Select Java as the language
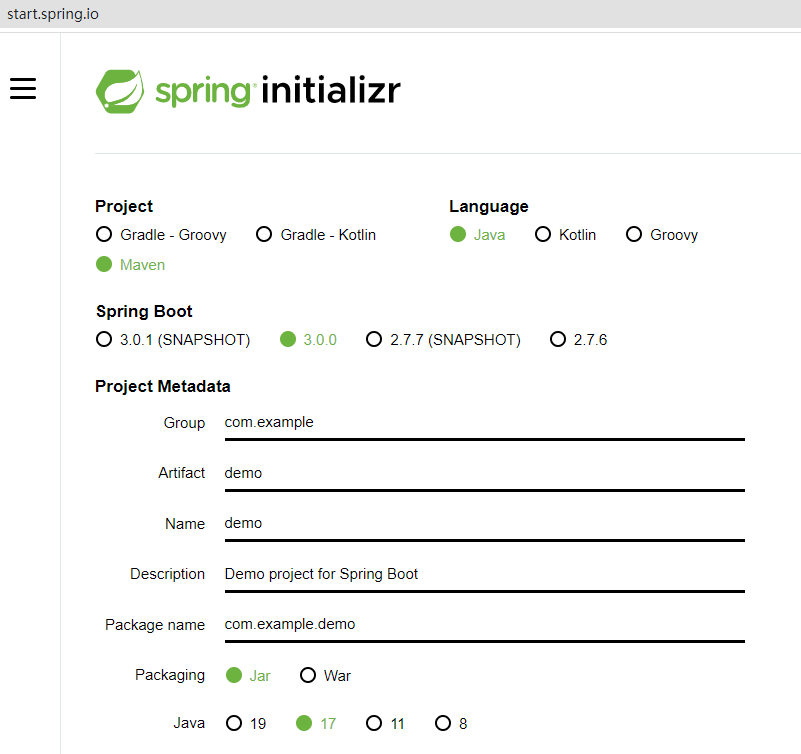The image size is (801, 754). pos(458,234)
